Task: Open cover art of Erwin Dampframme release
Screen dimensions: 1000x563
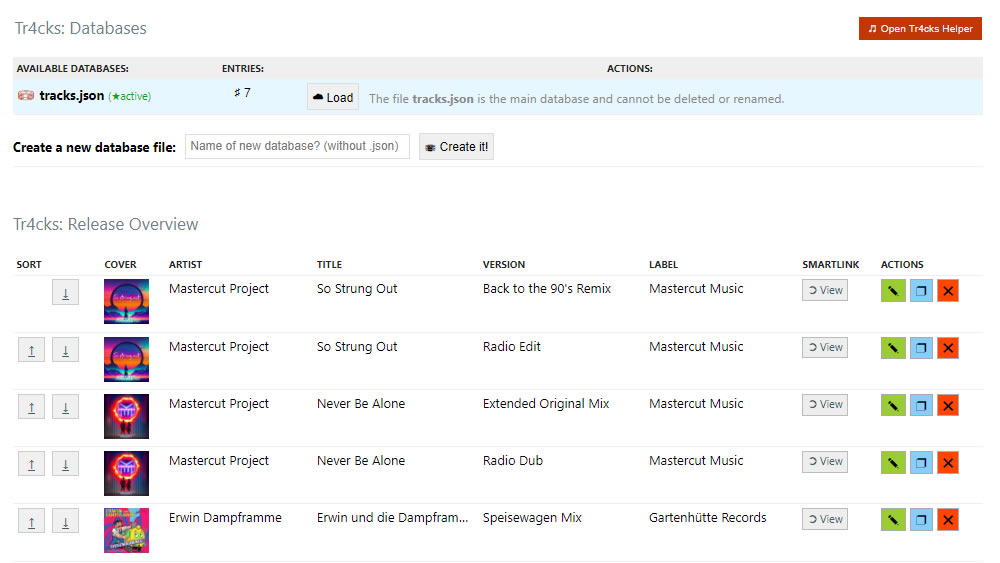Action: point(126,530)
